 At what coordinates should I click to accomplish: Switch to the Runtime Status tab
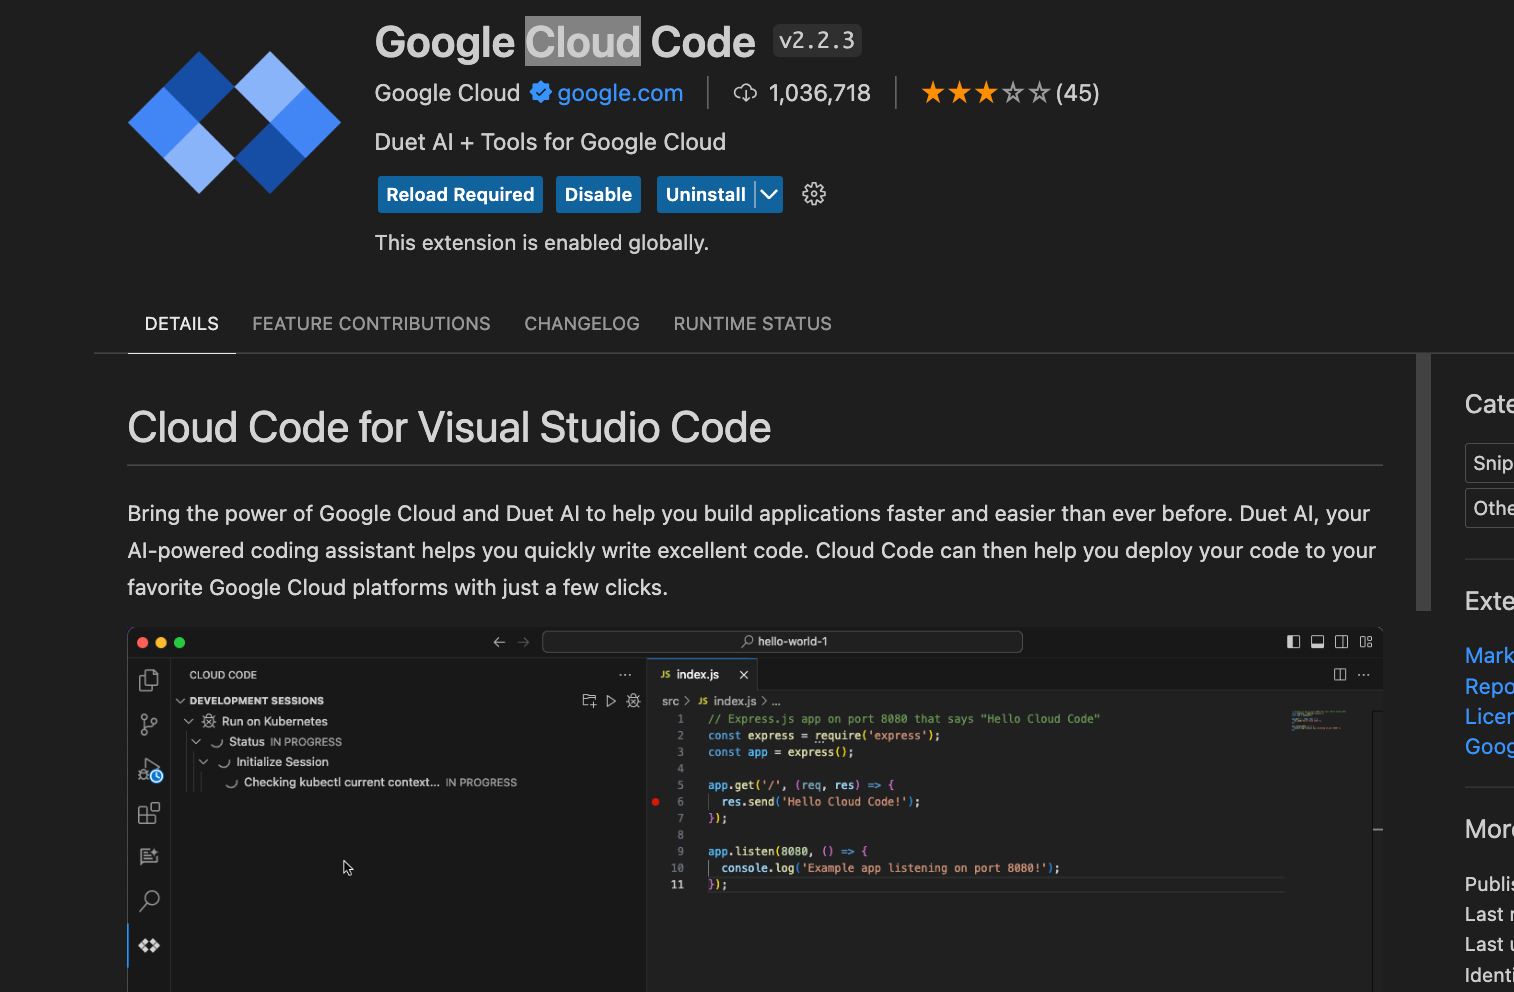[x=752, y=324]
